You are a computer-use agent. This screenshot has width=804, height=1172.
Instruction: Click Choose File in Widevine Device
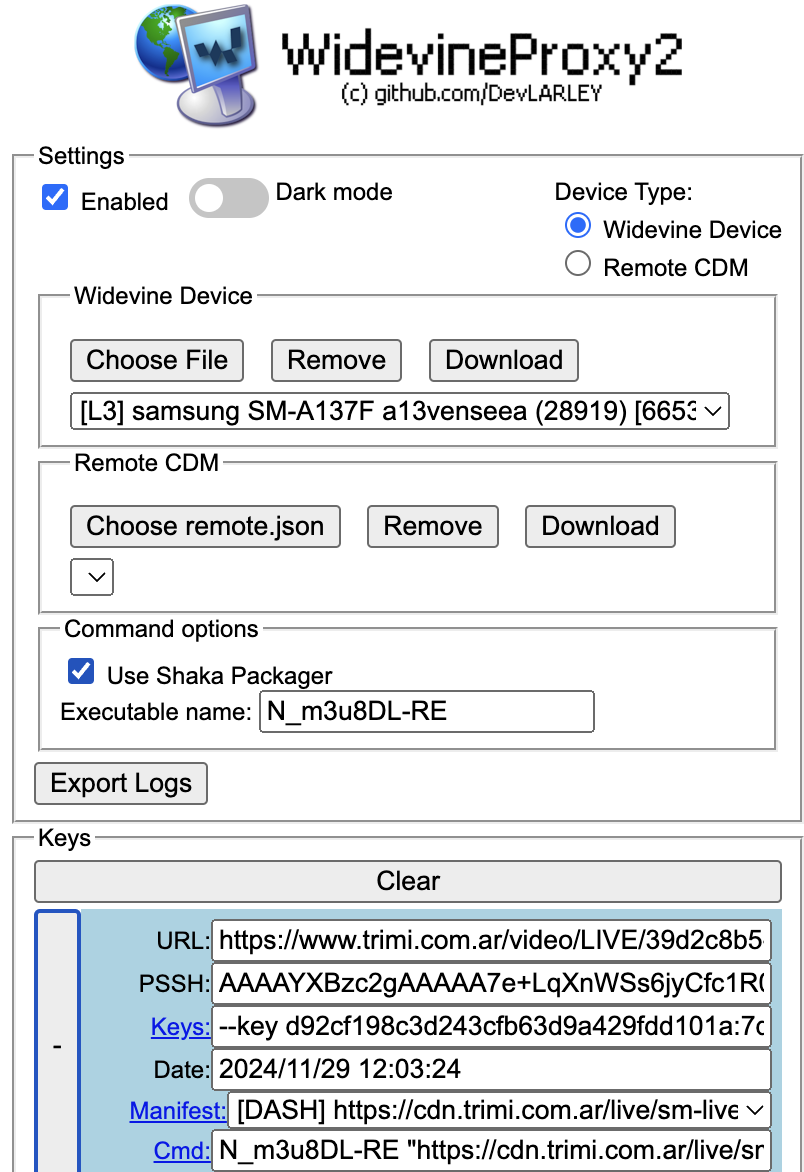click(x=157, y=360)
